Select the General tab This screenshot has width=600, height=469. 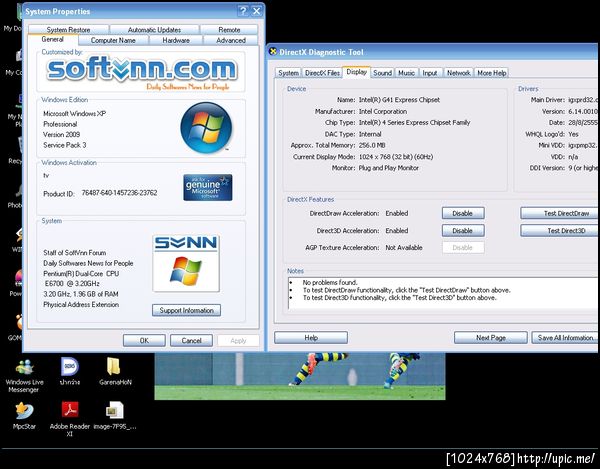click(x=52, y=39)
